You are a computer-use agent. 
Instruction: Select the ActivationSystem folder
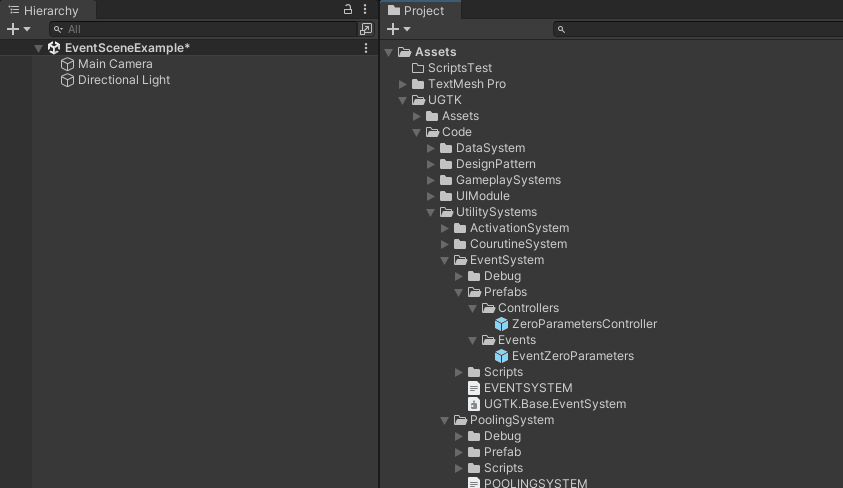519,228
